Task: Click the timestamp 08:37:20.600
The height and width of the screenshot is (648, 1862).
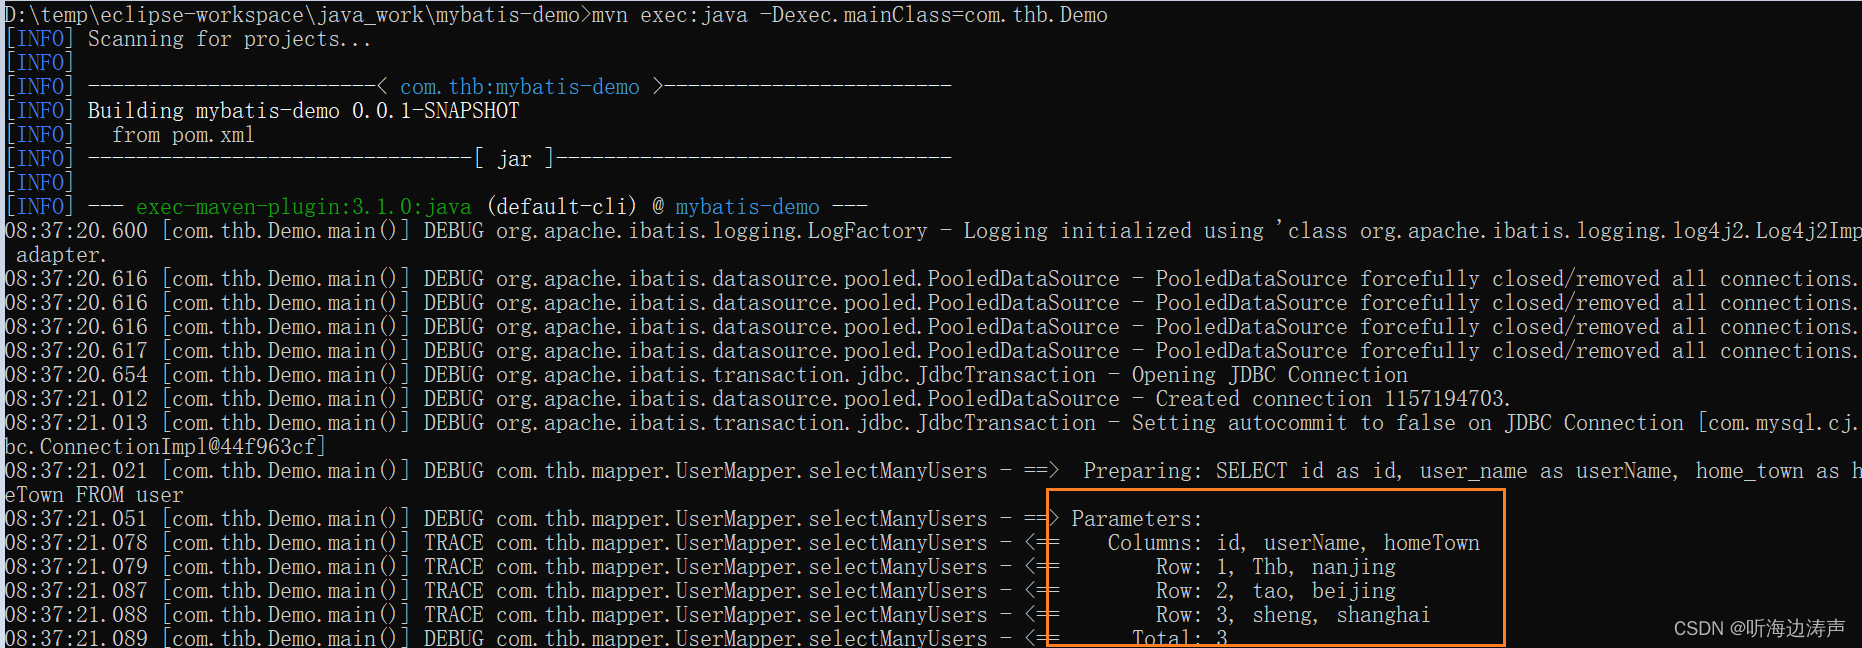Action: coord(76,231)
